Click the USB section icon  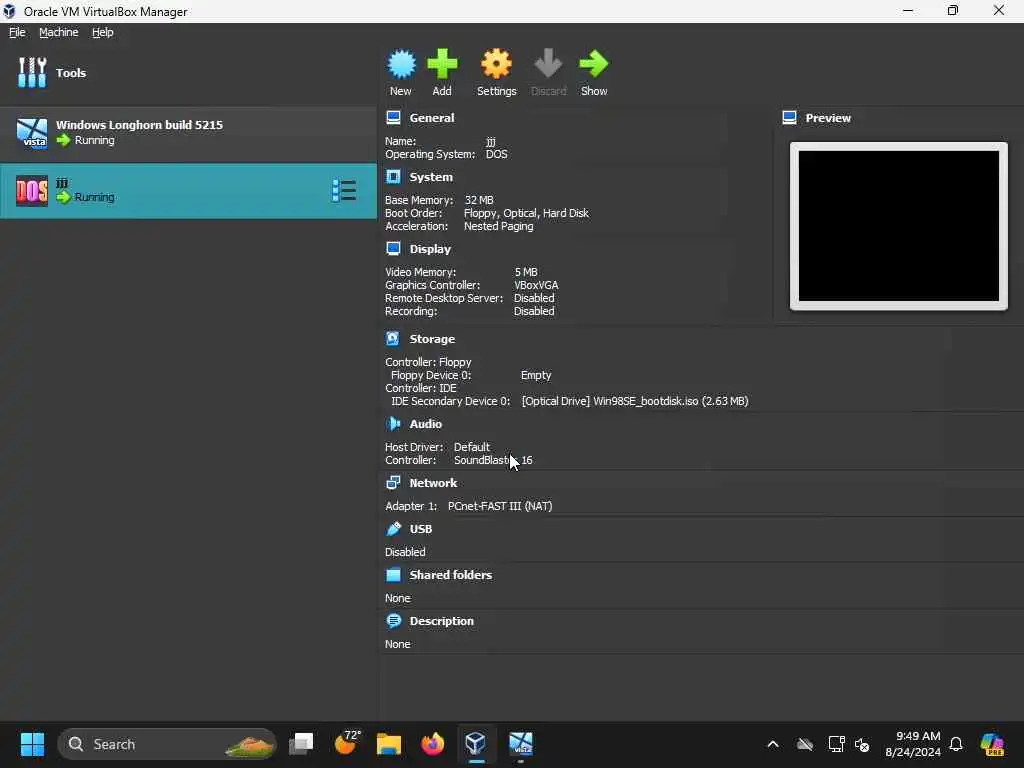pos(393,528)
